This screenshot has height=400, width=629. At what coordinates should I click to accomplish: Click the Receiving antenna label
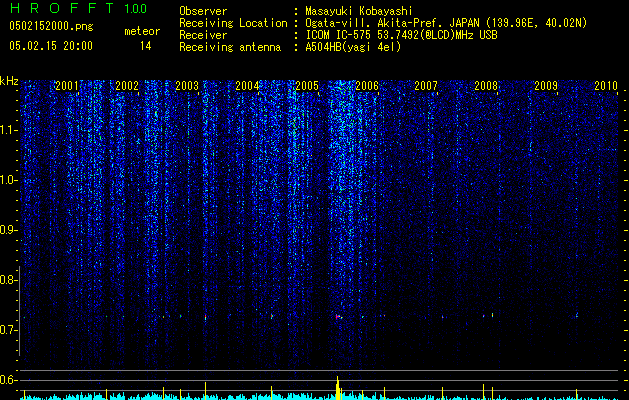pyautogui.click(x=230, y=47)
